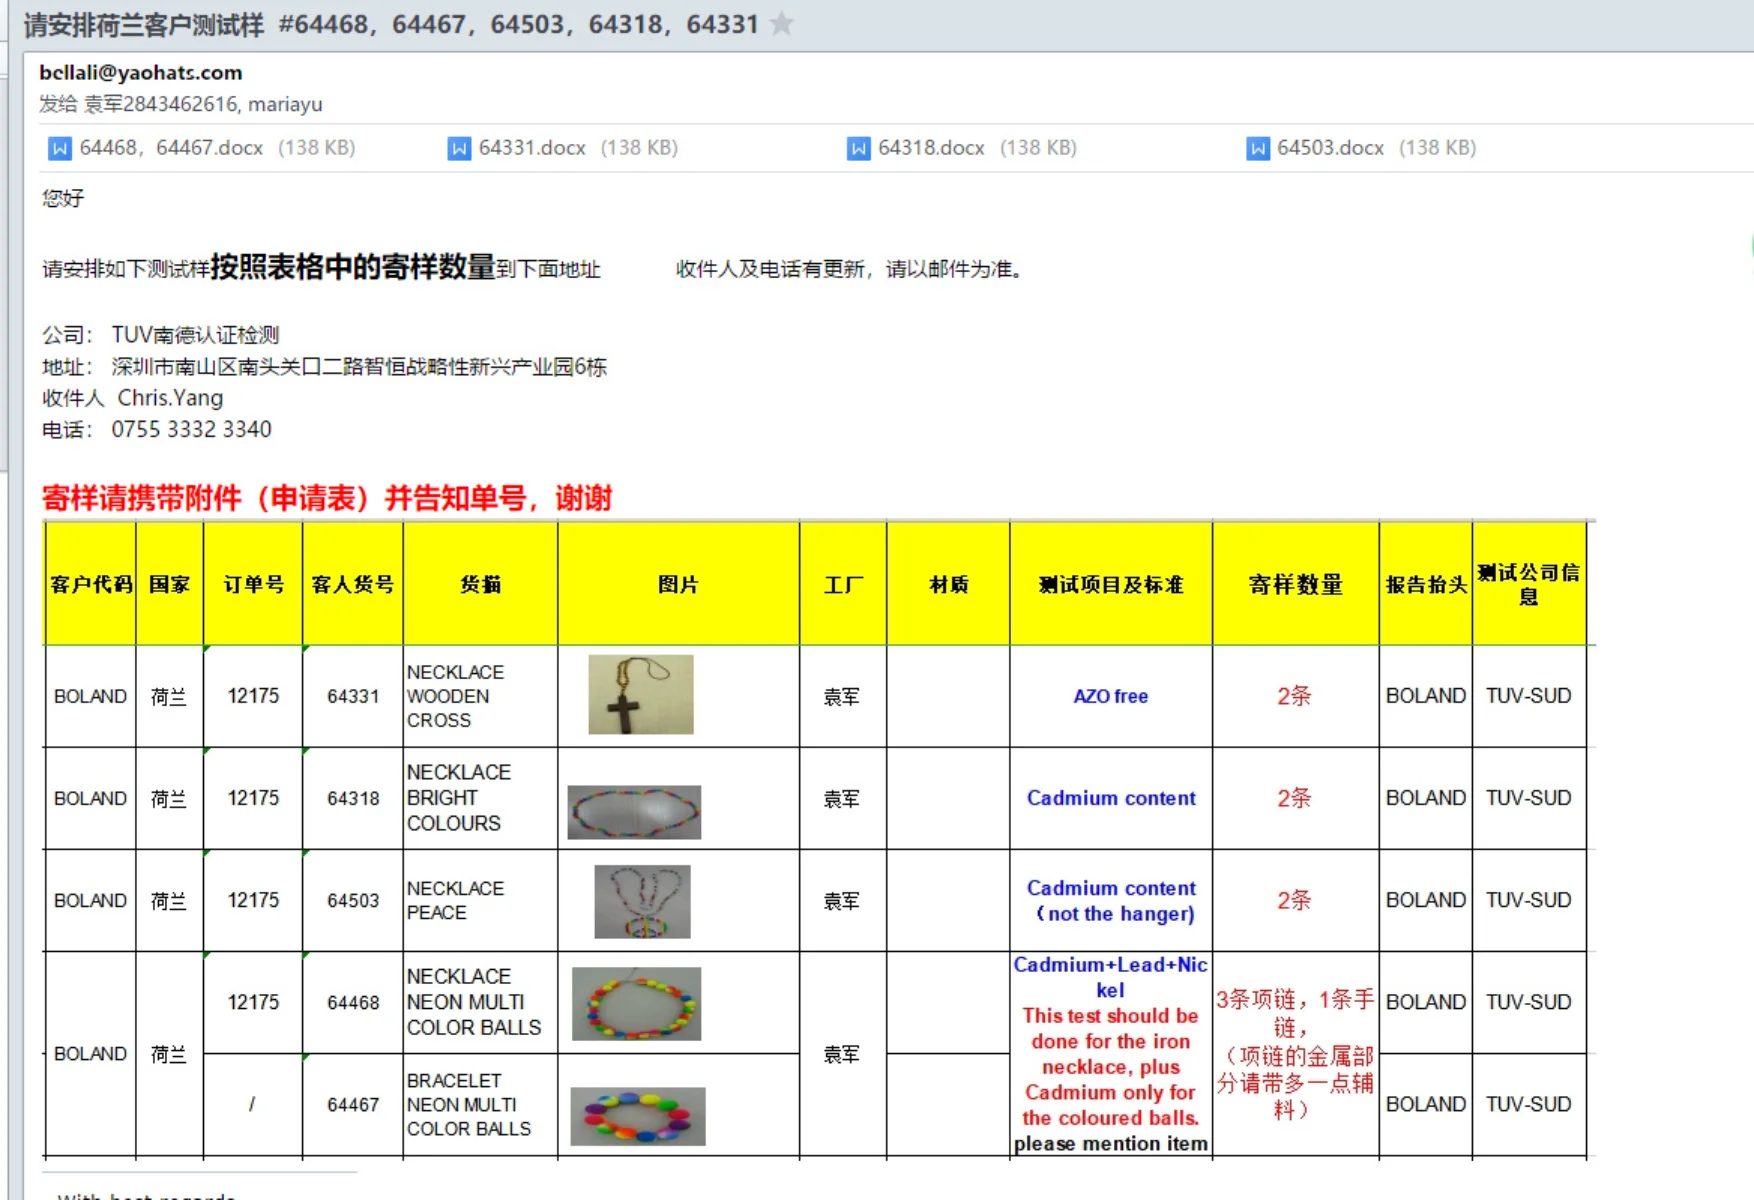The image size is (1754, 1200).
Task: Click sender address bcllali@yaohats.com
Action: coord(141,72)
